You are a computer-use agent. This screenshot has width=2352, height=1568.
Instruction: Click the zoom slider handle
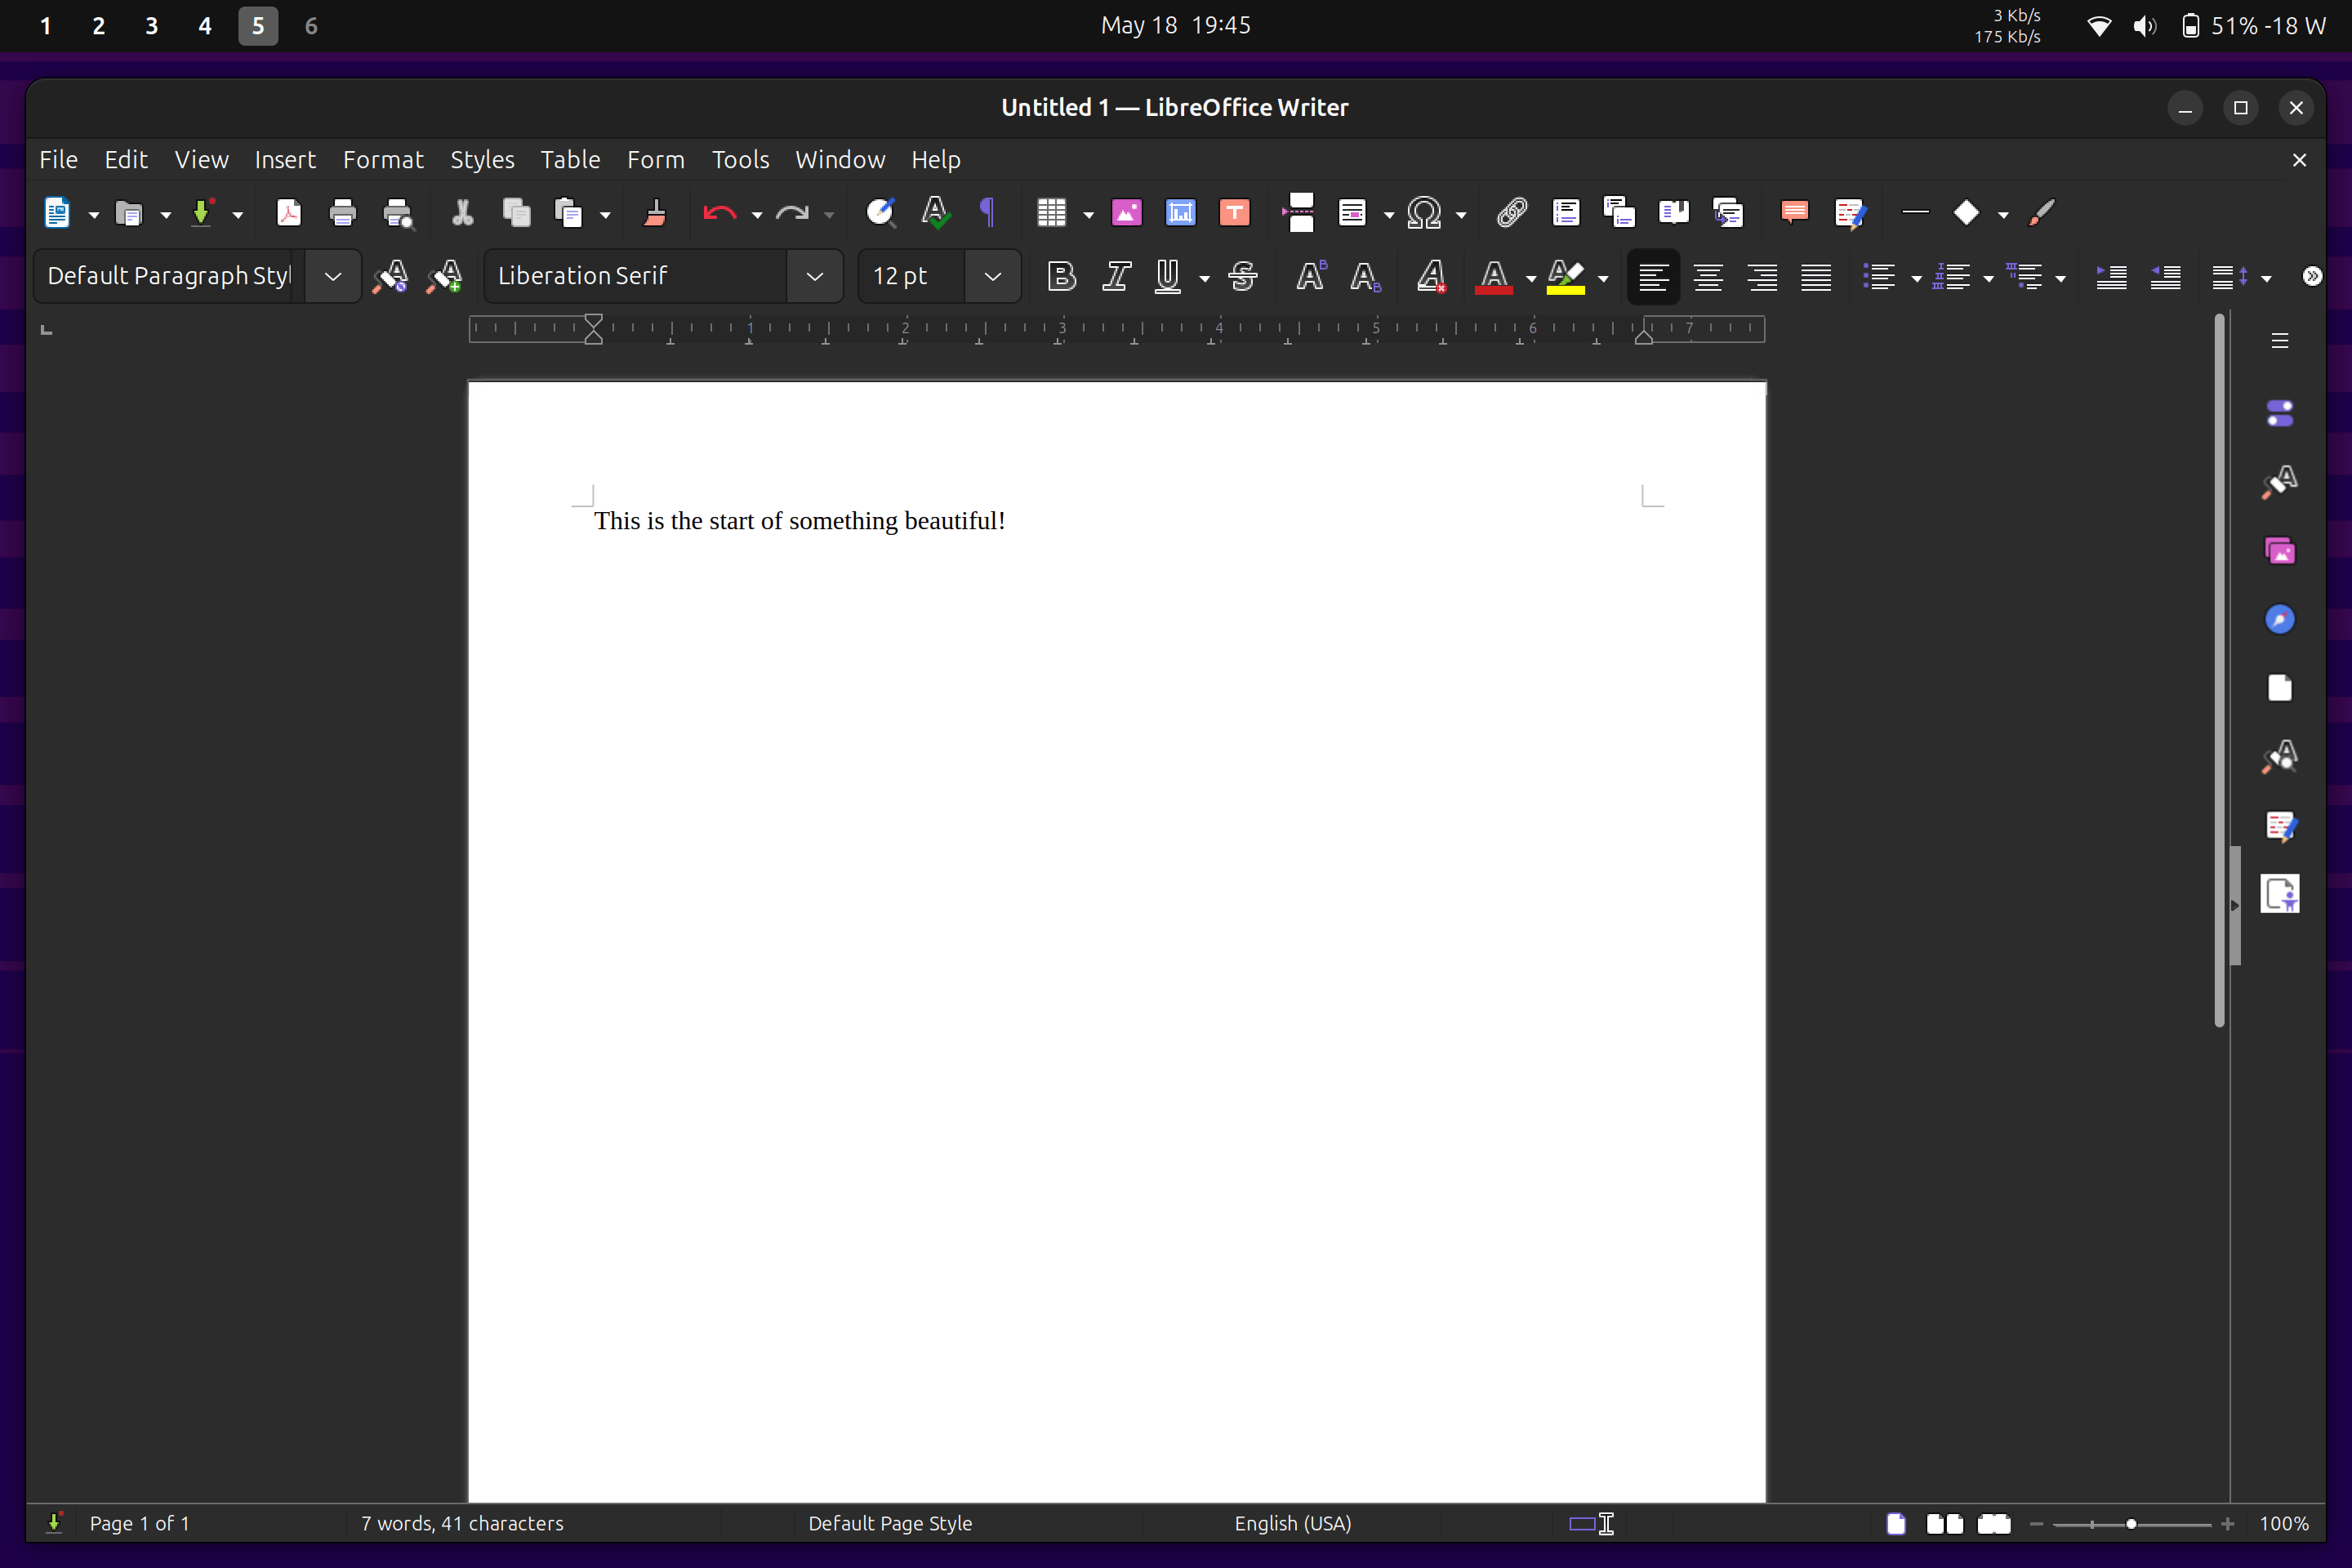[x=2131, y=1524]
